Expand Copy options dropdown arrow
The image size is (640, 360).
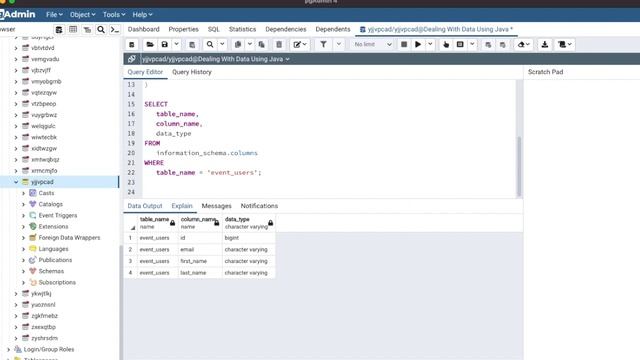[249, 44]
